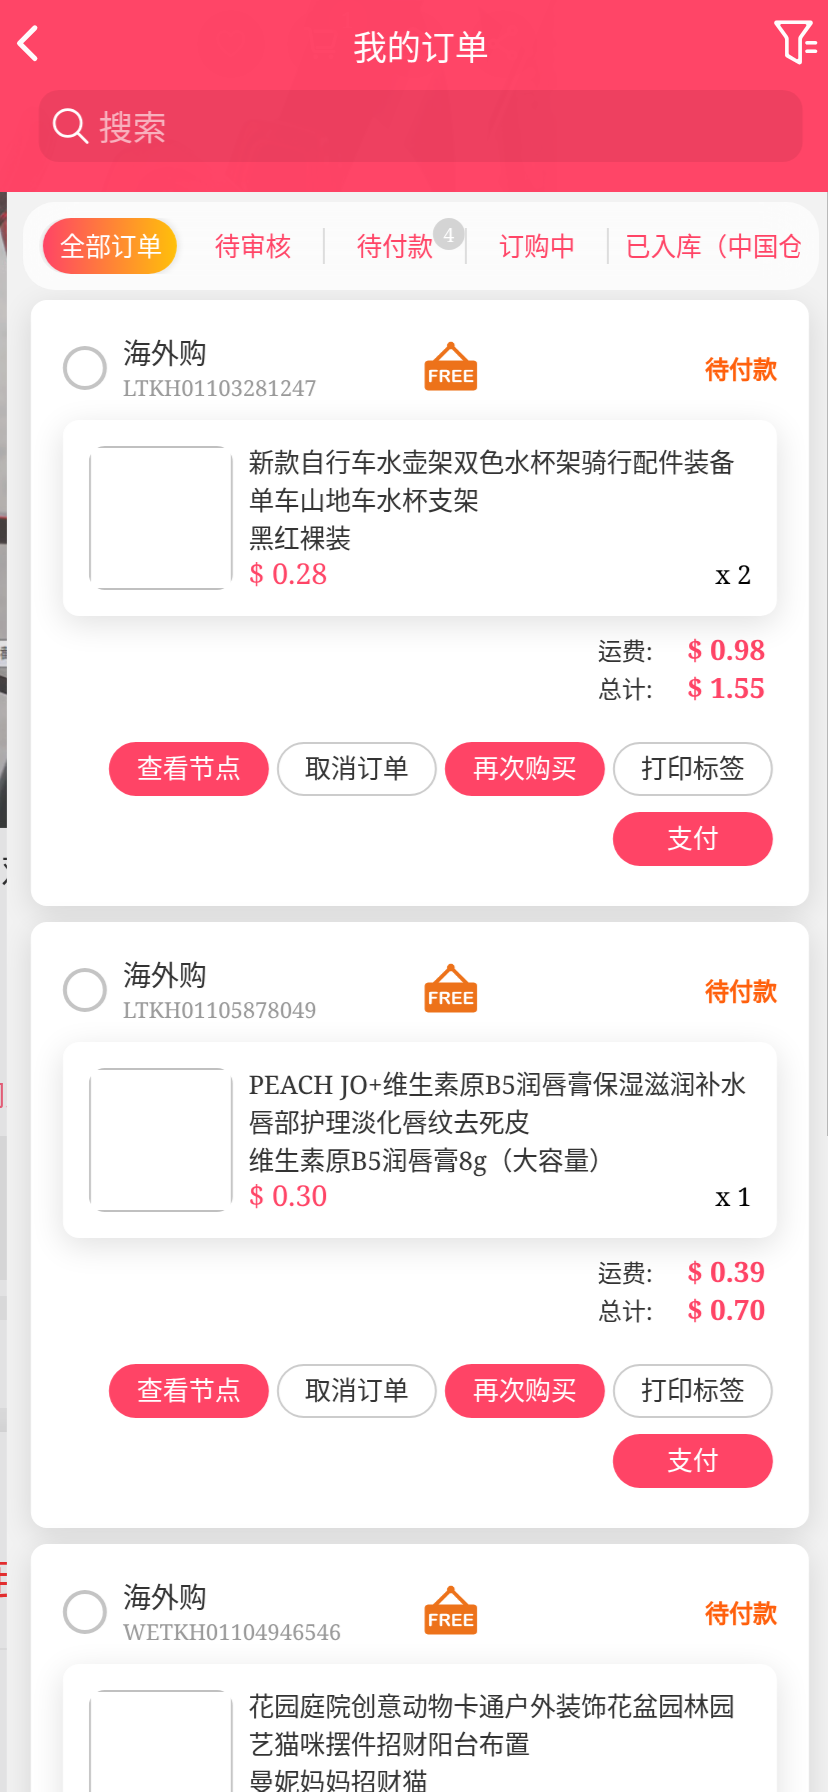Switch to 待审核 tab

[253, 246]
